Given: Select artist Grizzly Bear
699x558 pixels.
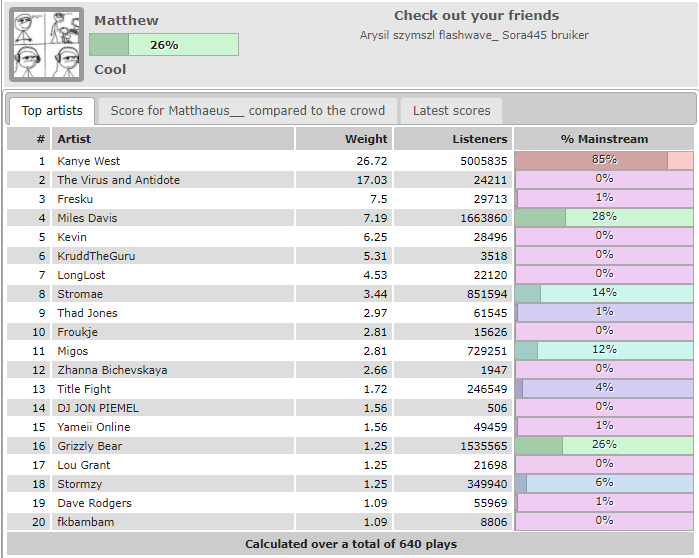Looking at the screenshot, I should click(x=89, y=446).
